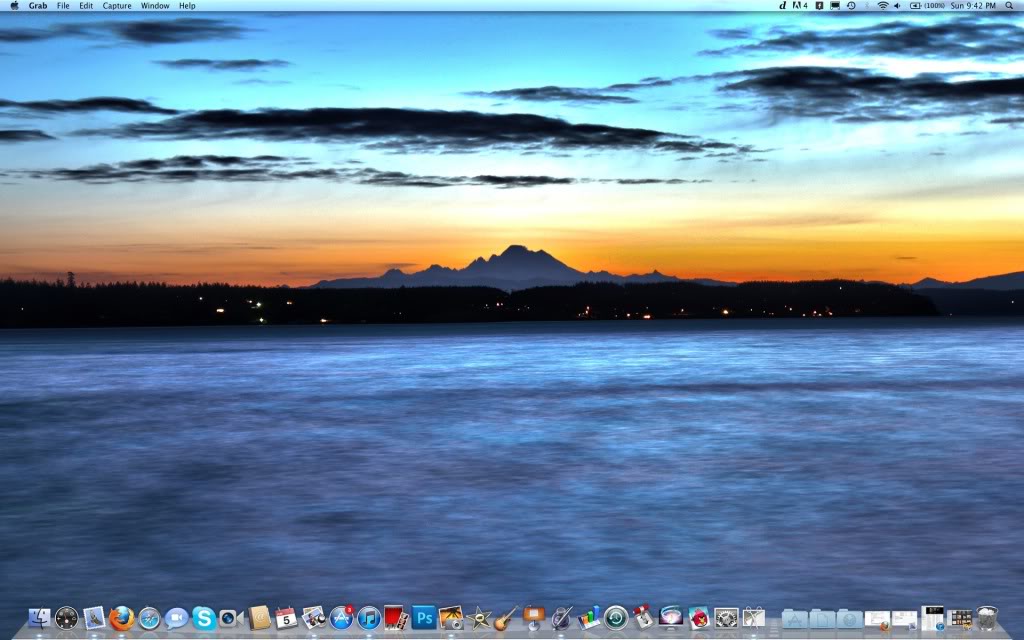
Task: Launch iPhoto from the Dock
Action: 313,617
